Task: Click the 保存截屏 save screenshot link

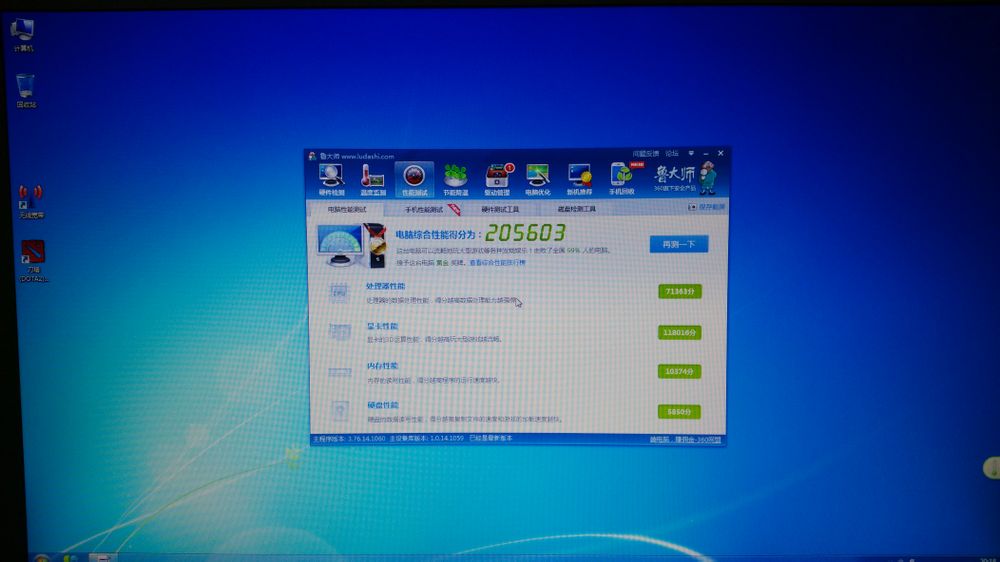Action: pos(711,207)
